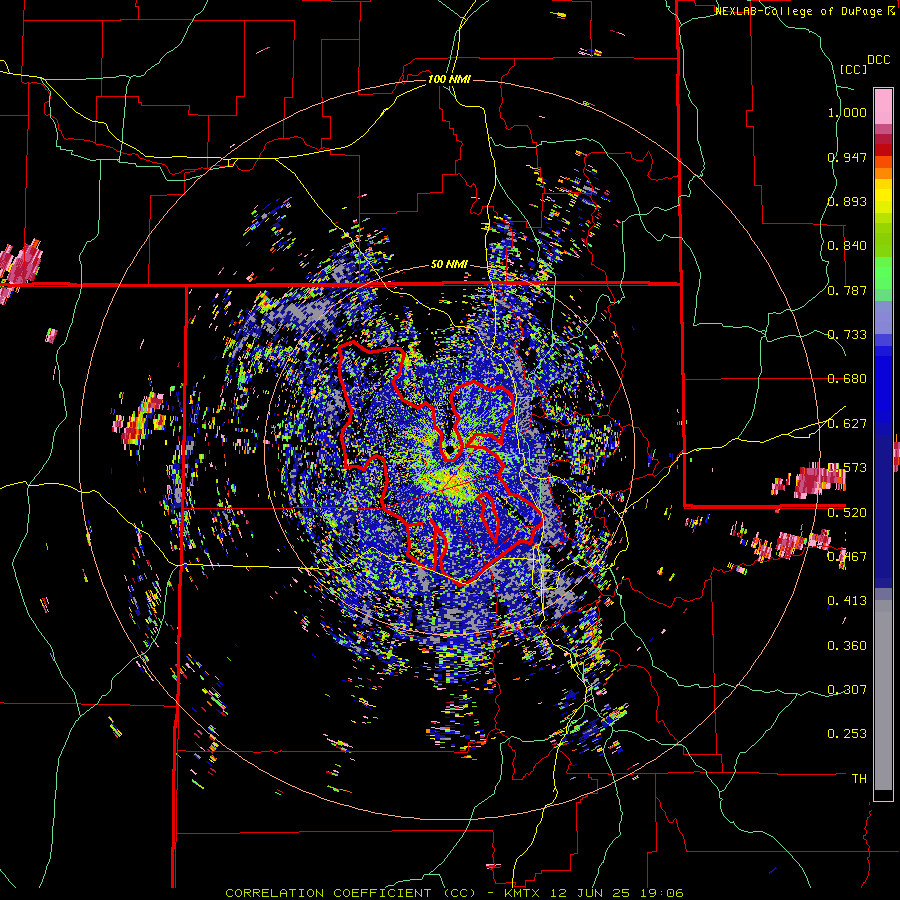This screenshot has width=900, height=900.
Task: Click the 0.947 scale value
Action: coord(847,157)
